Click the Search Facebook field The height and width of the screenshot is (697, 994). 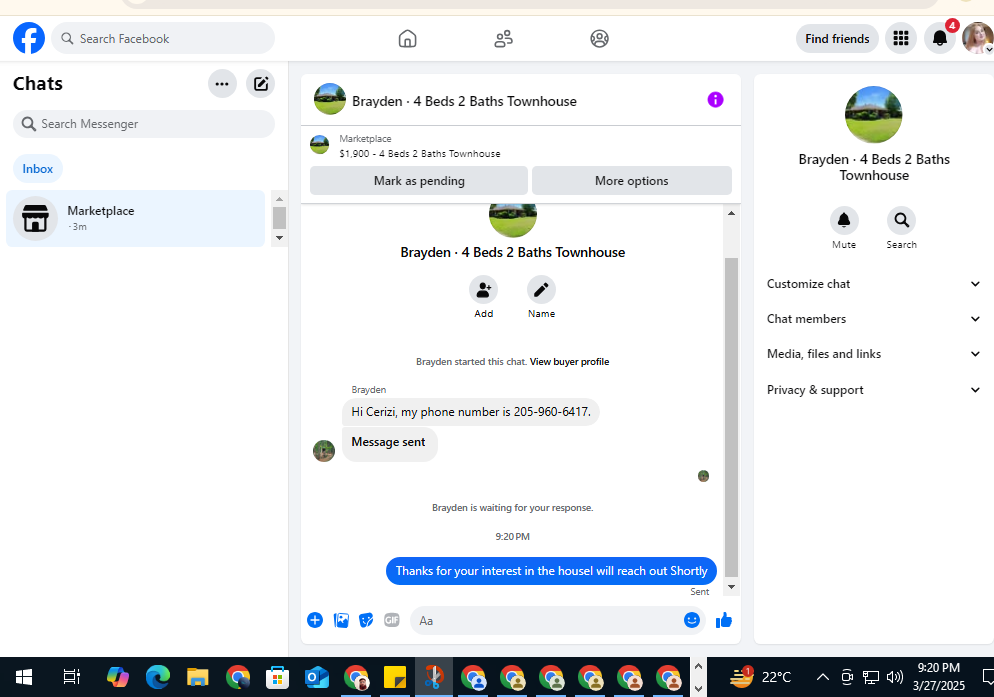click(163, 39)
